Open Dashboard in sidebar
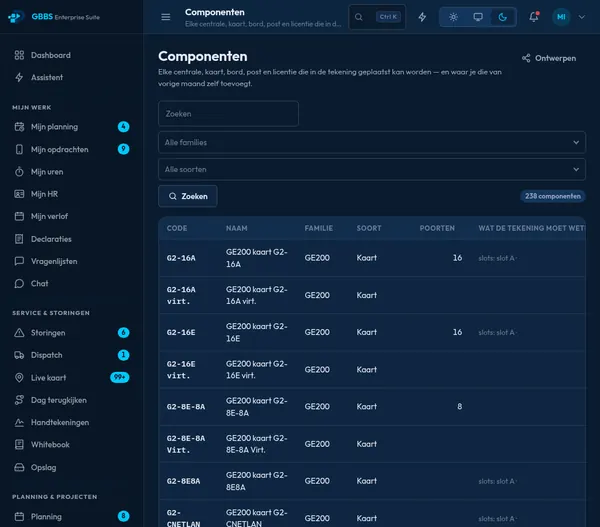 [x=72, y=55]
